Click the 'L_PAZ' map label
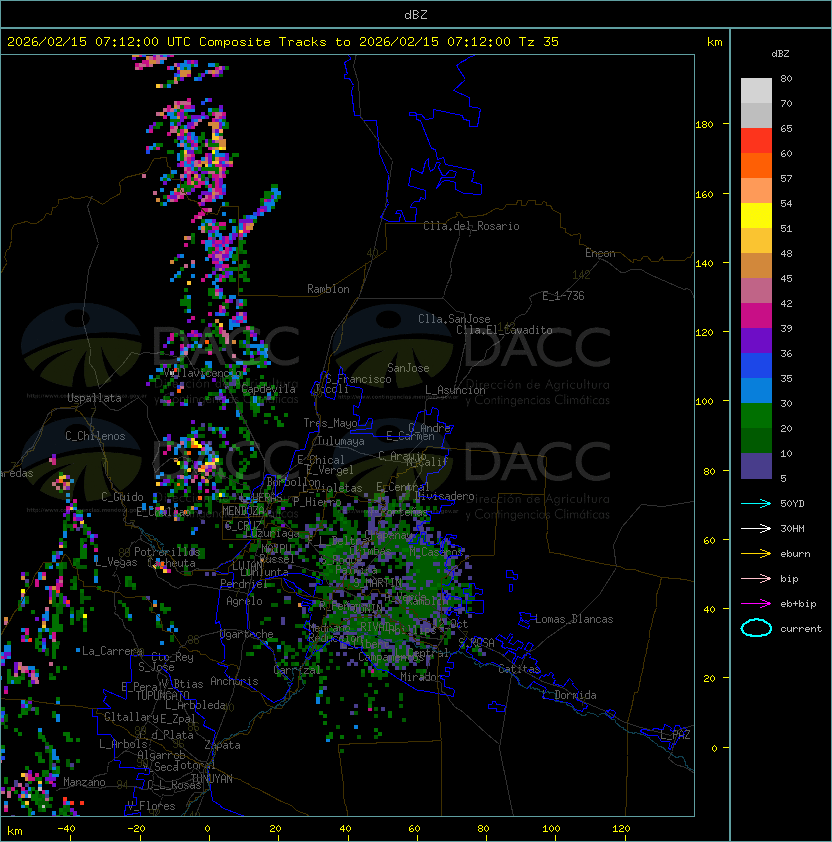This screenshot has width=832, height=842. [x=675, y=735]
